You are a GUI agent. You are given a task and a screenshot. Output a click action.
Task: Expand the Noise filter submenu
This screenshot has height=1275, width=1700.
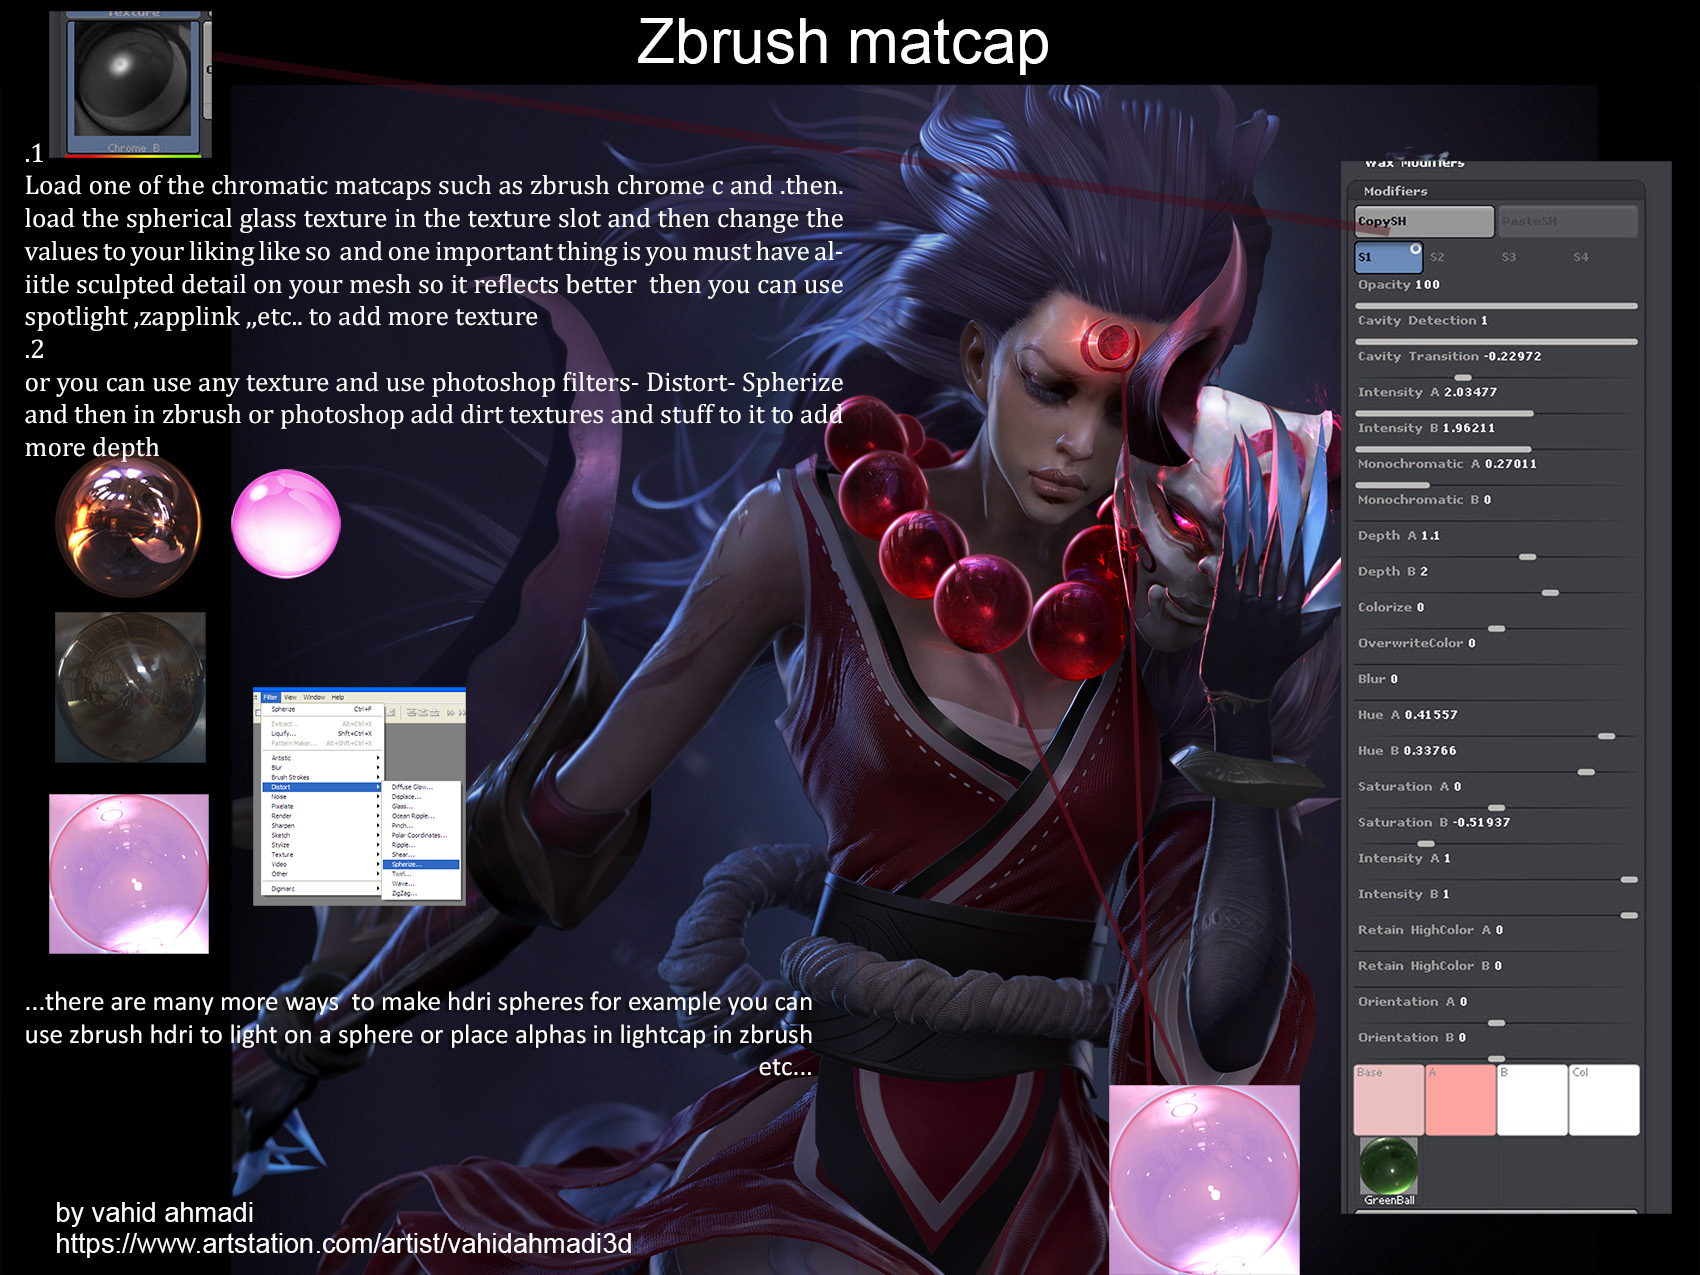(x=322, y=797)
